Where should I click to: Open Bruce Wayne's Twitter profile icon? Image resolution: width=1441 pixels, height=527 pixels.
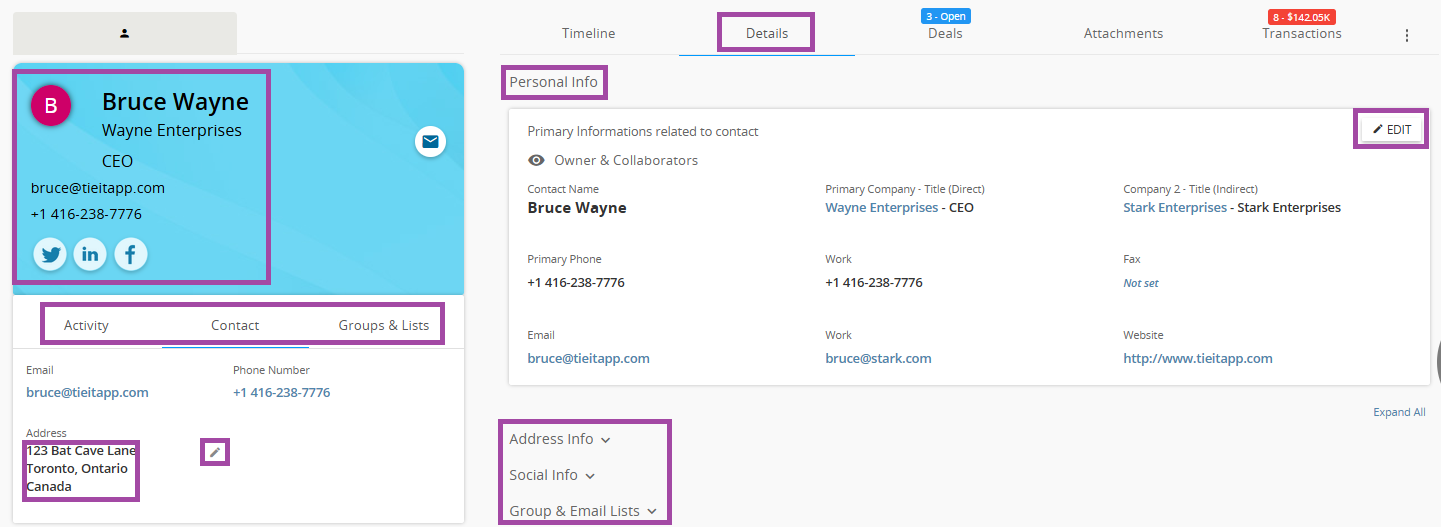(51, 255)
